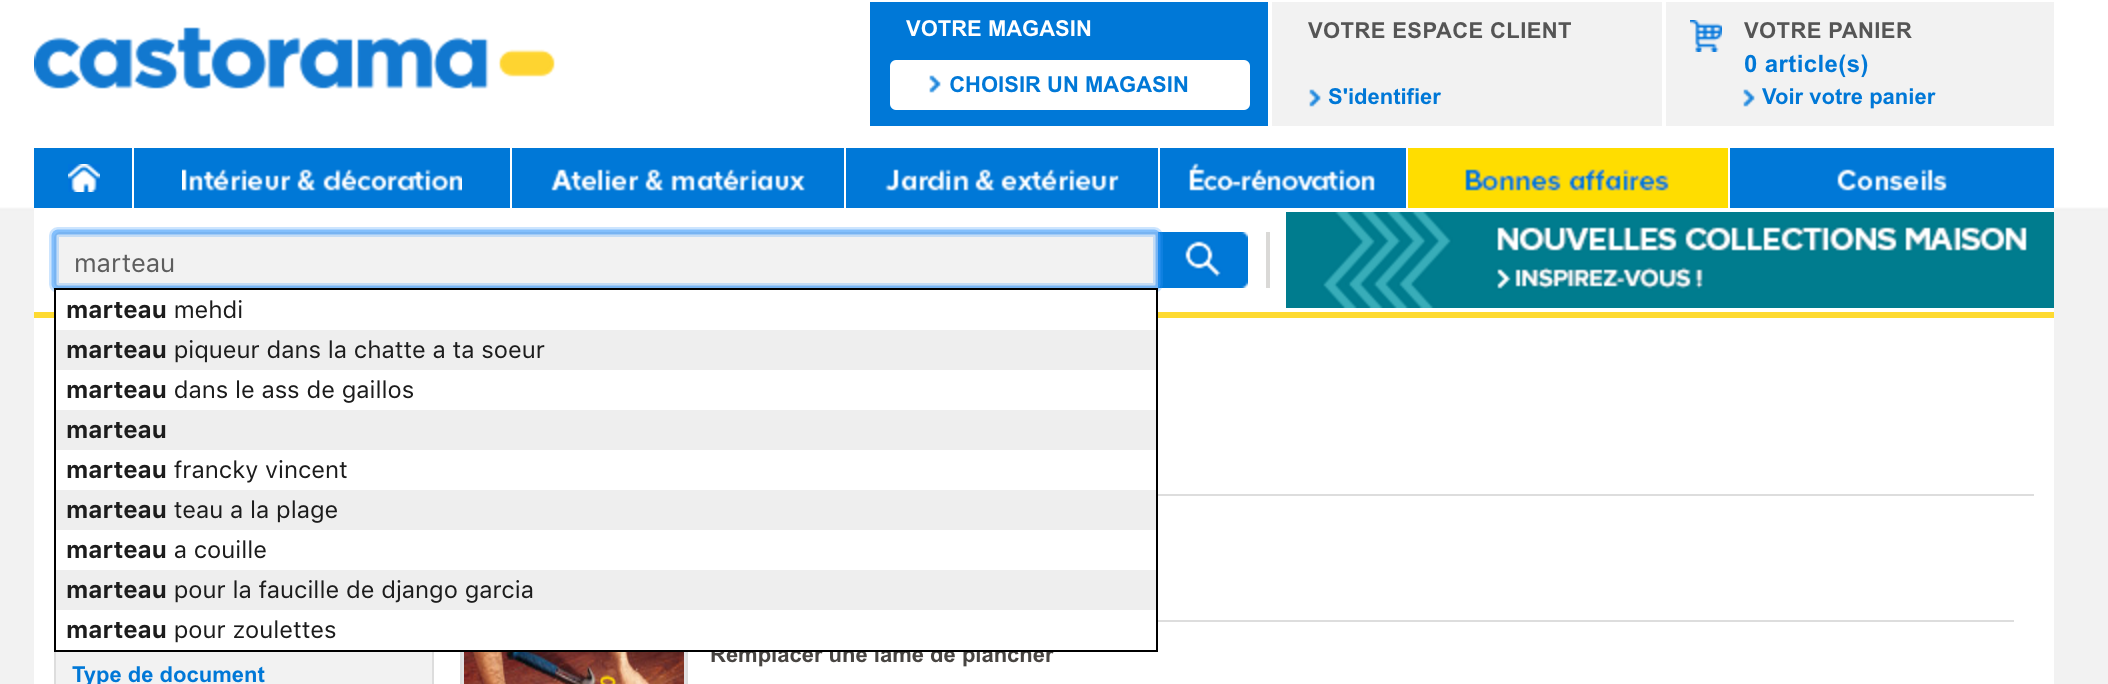Open the Intérieur & décoration menu
Image resolution: width=2108 pixels, height=684 pixels.
pos(321,180)
